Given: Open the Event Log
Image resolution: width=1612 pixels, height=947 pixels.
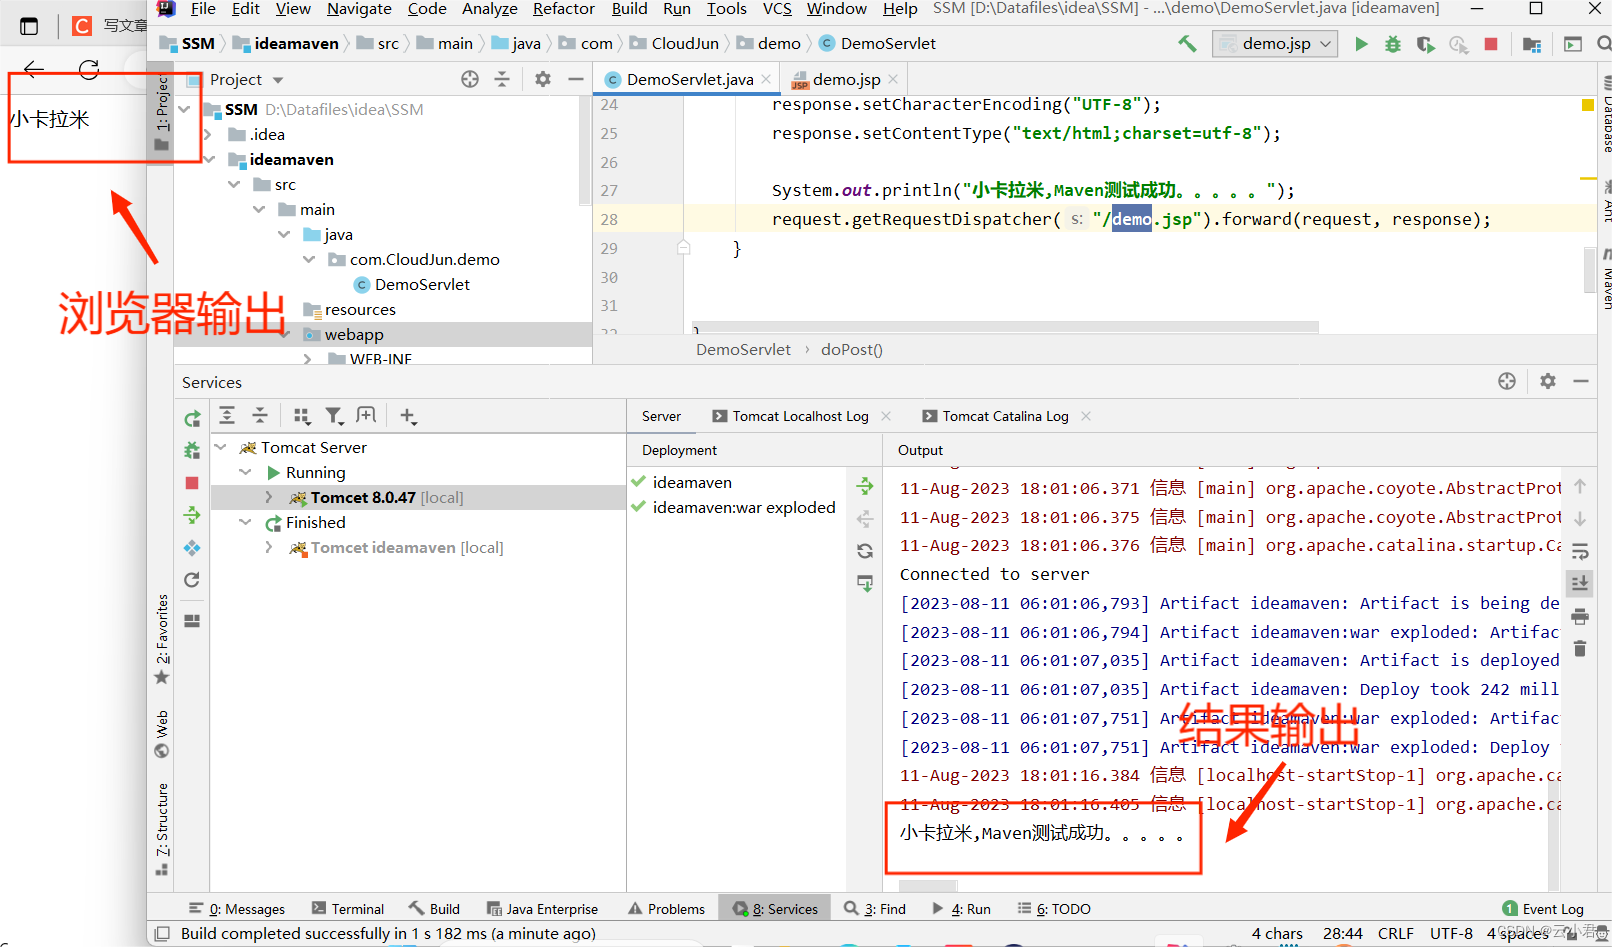Looking at the screenshot, I should point(1543,908).
